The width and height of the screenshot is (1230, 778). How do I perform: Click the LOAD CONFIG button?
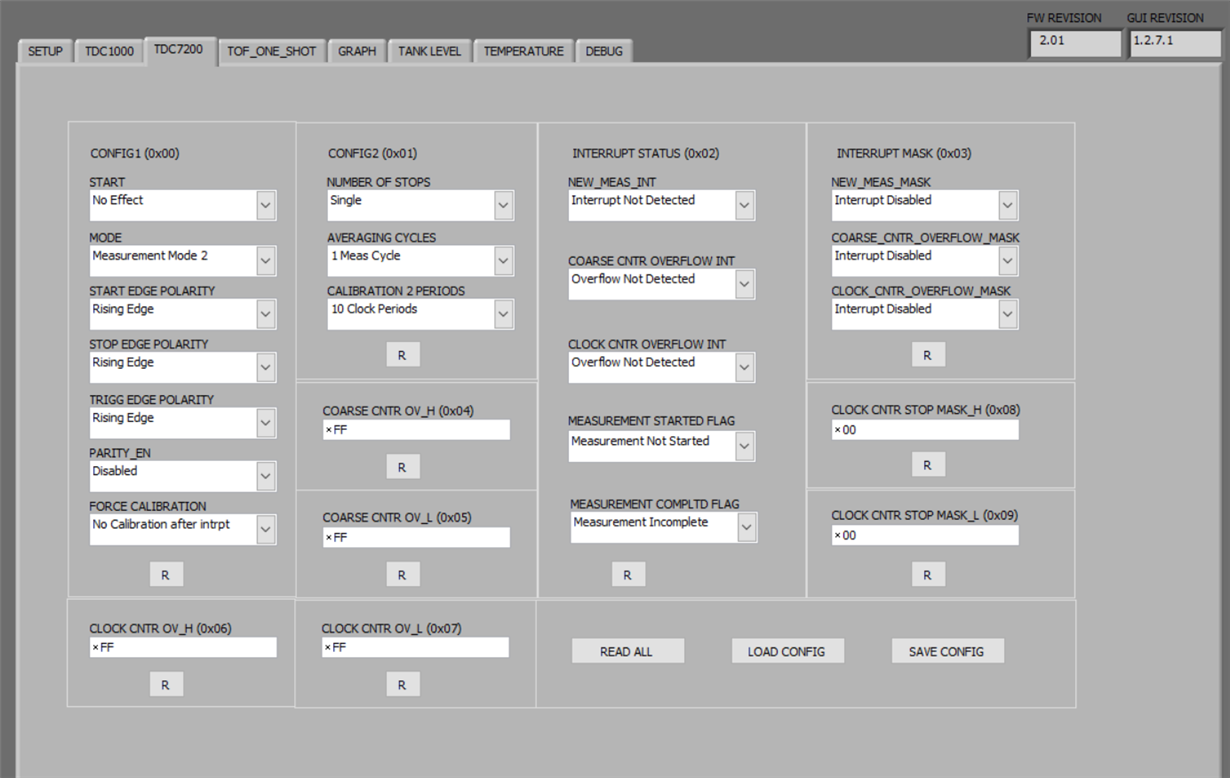(788, 651)
